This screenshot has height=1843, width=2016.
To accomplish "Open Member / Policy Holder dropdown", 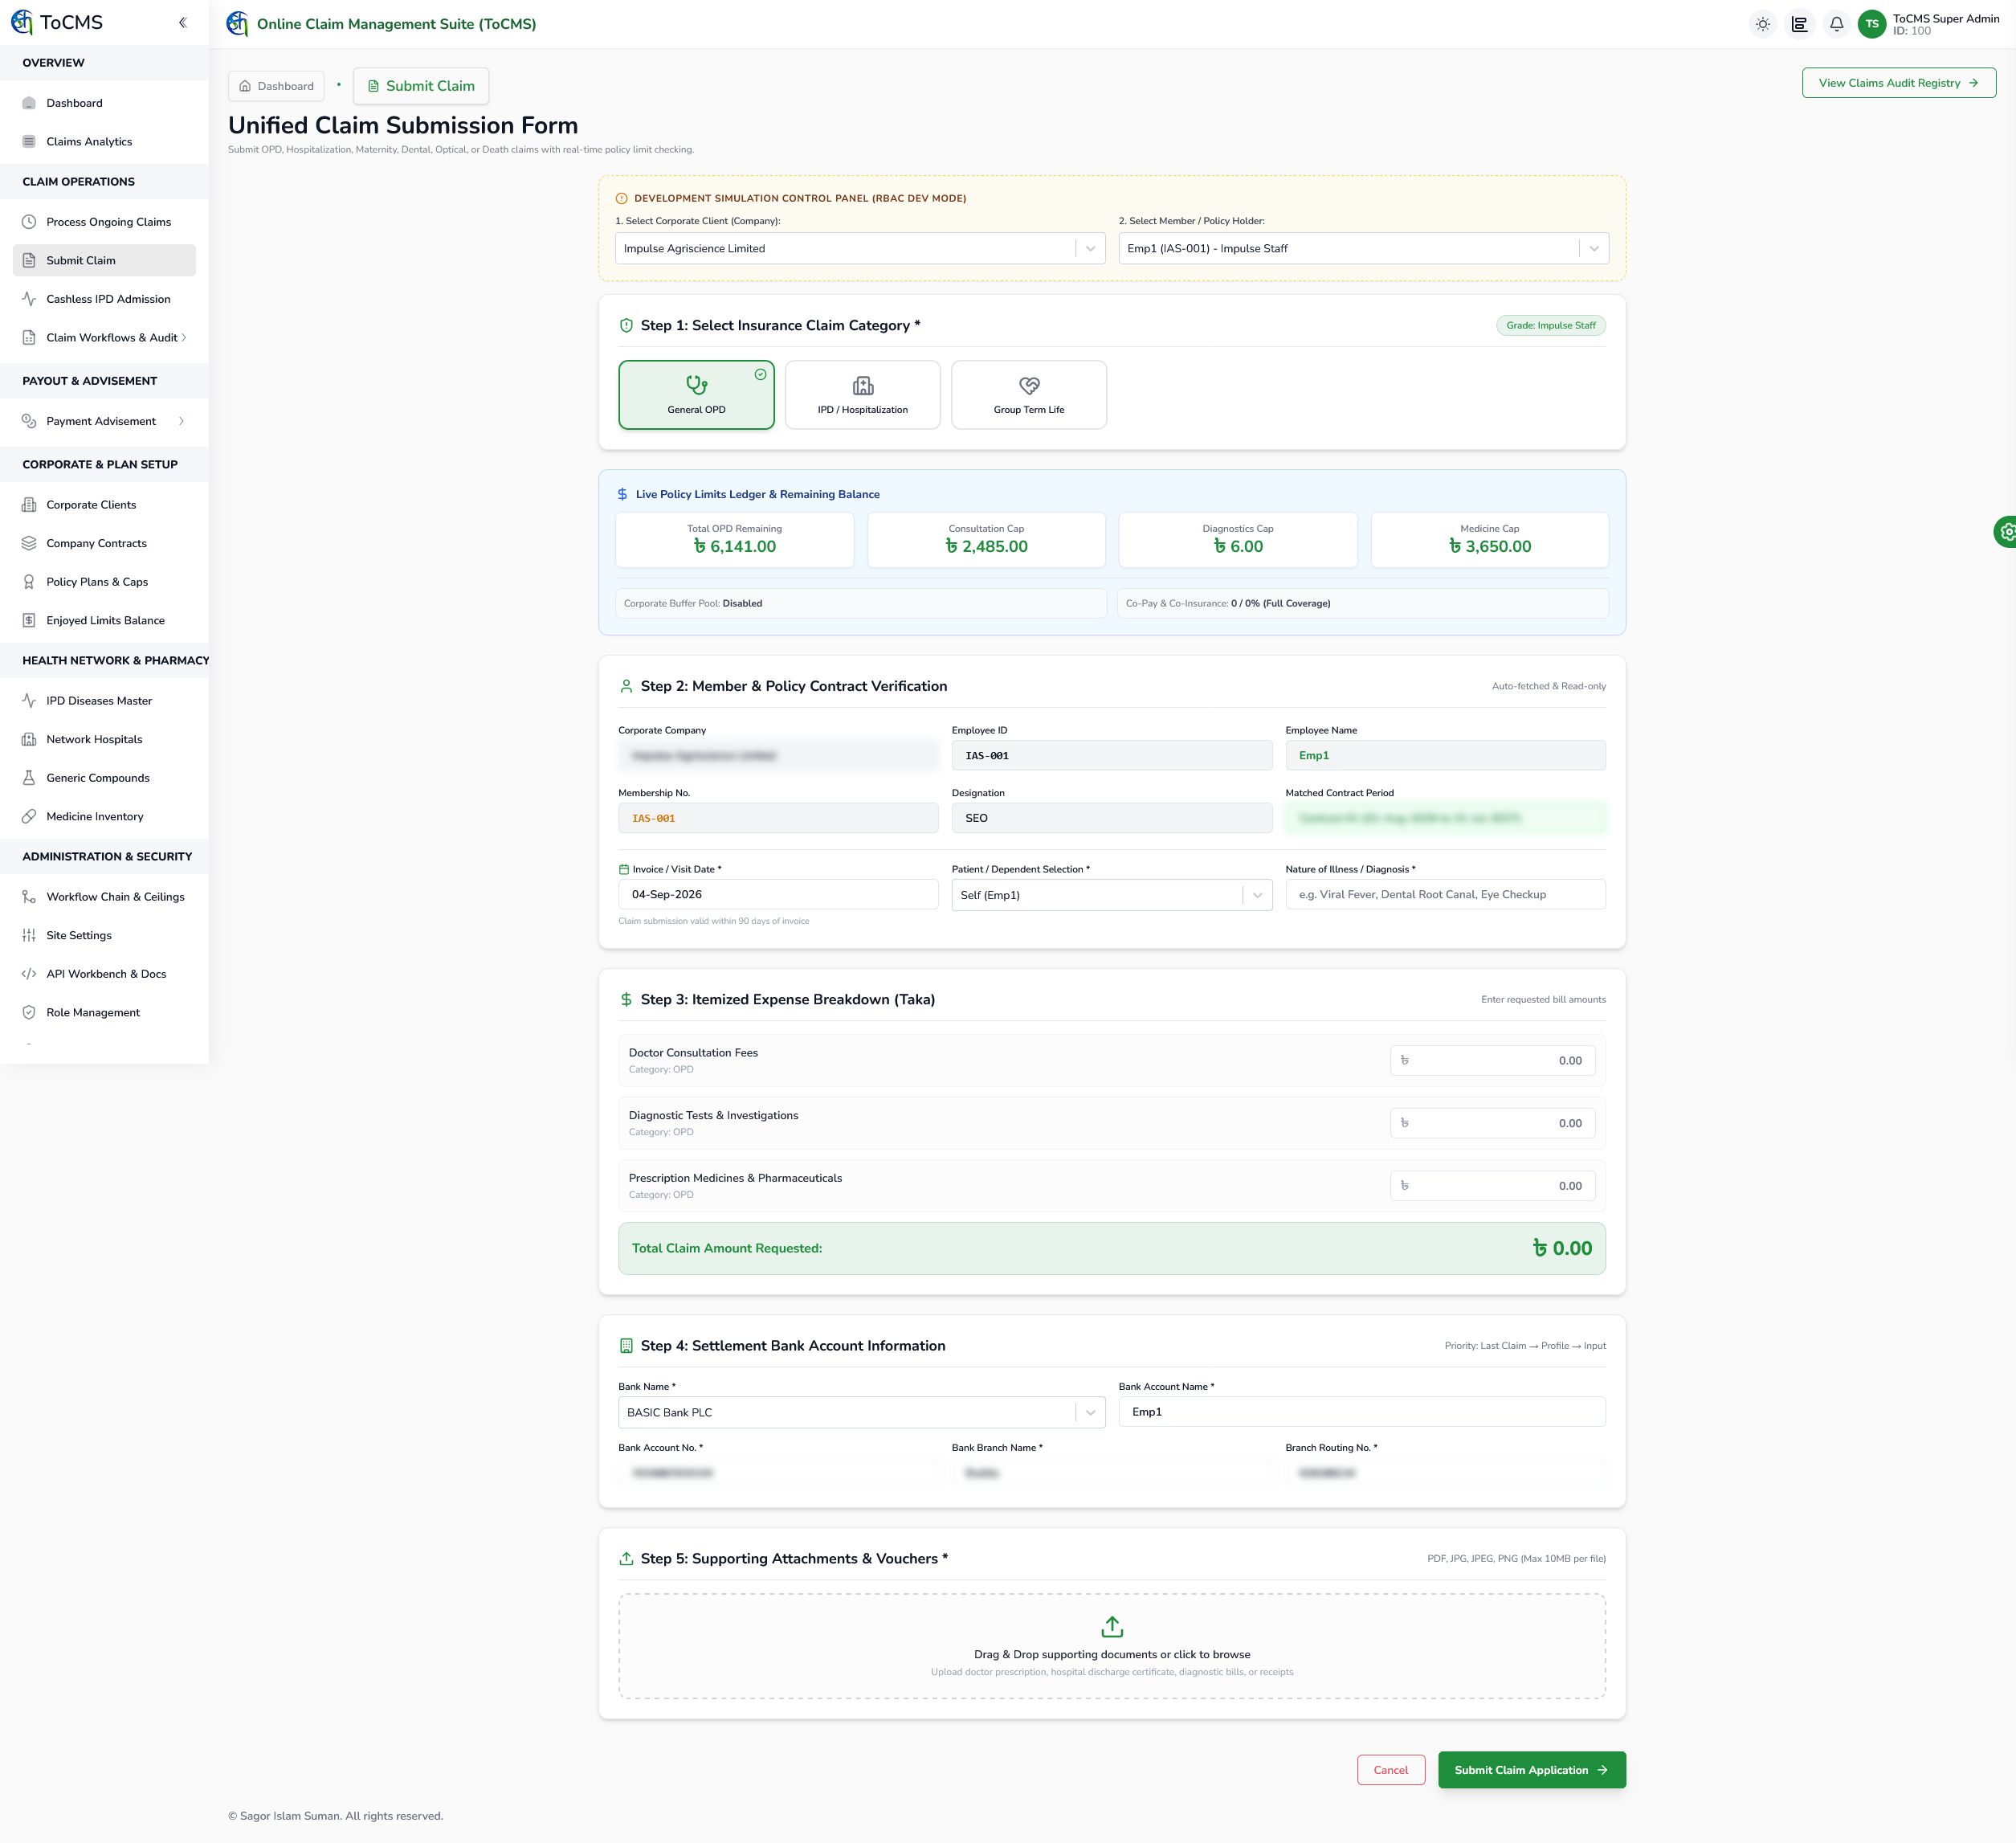I will click(x=1363, y=248).
